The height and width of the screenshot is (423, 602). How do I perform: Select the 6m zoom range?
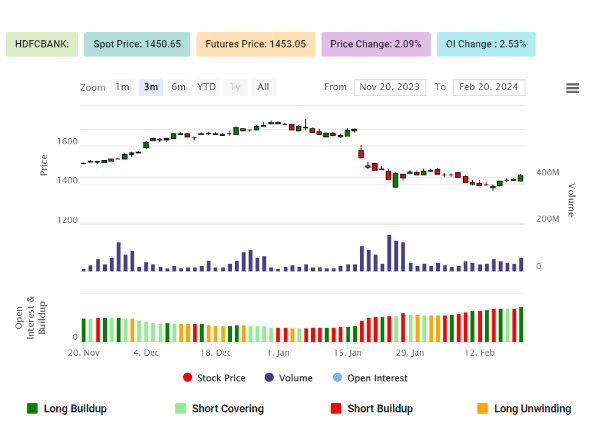178,87
